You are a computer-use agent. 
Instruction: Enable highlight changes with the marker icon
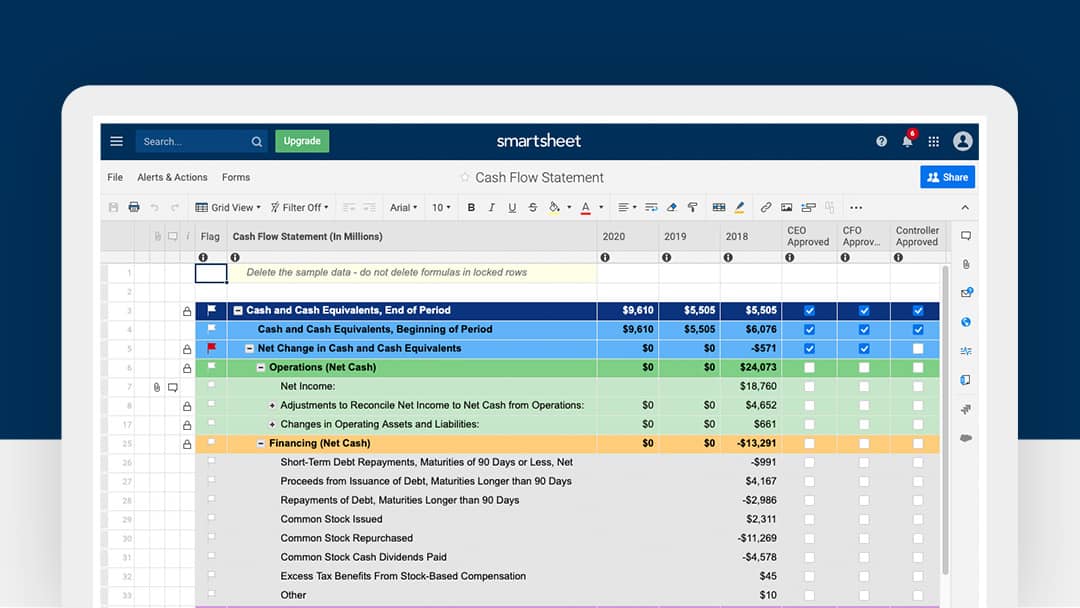[738, 207]
